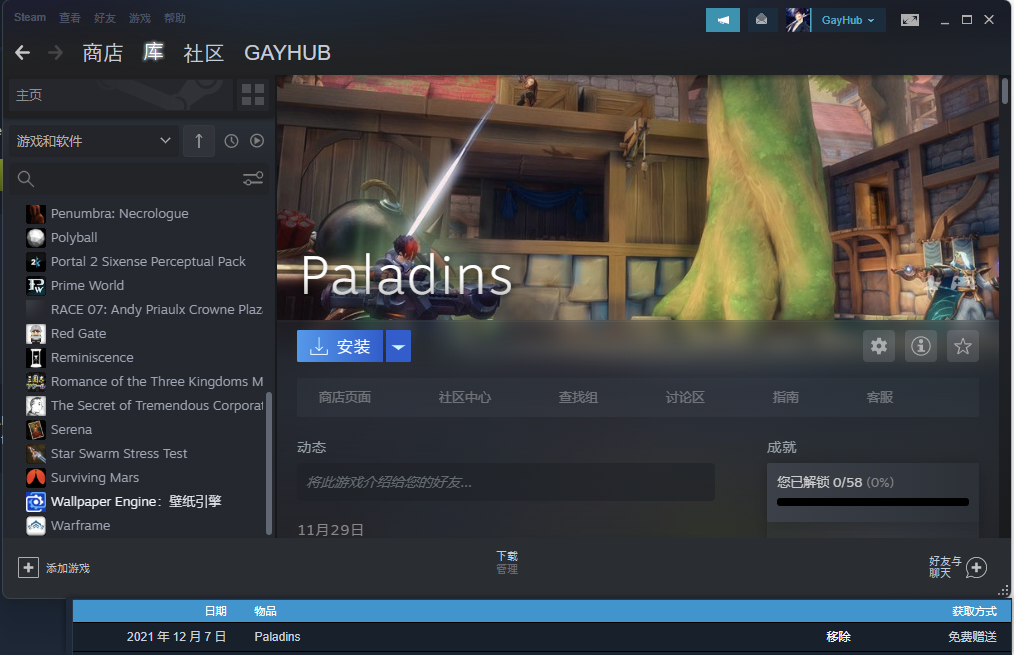The width and height of the screenshot is (1014, 655).
Task: Open the 好友 menu
Action: click(105, 18)
